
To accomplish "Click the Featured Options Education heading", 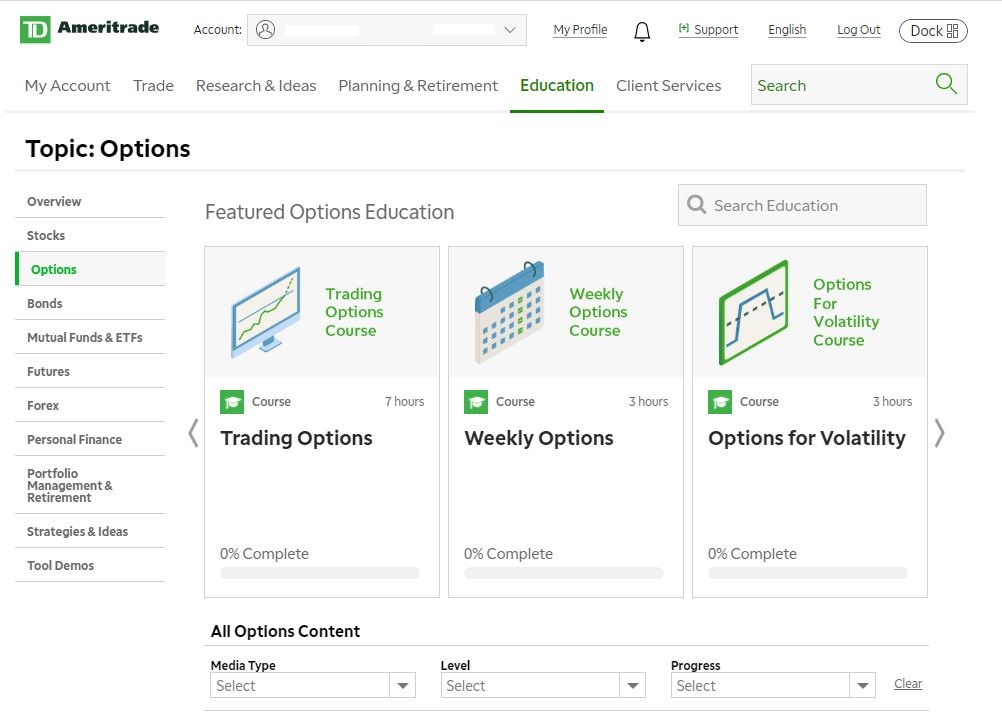I will tap(330, 212).
